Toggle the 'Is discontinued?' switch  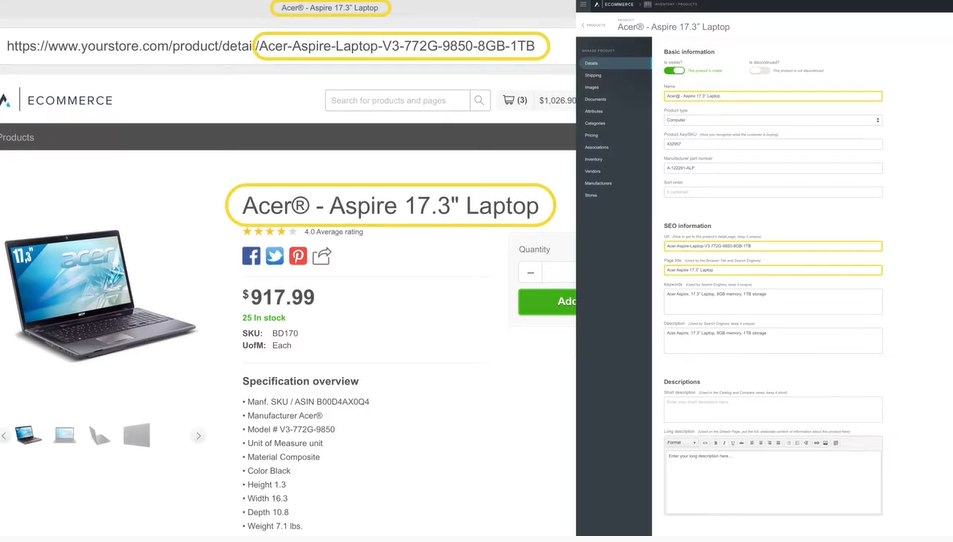[759, 70]
